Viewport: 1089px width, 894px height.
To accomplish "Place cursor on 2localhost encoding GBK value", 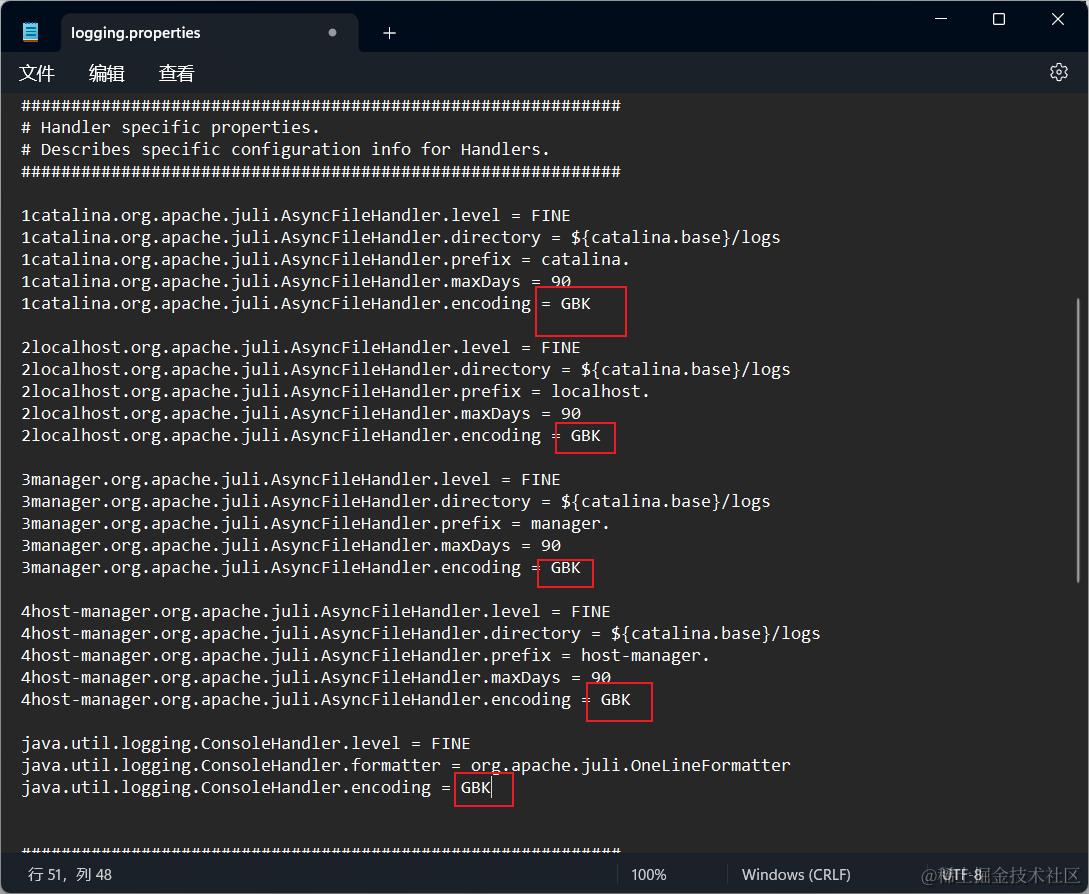I will tap(585, 436).
